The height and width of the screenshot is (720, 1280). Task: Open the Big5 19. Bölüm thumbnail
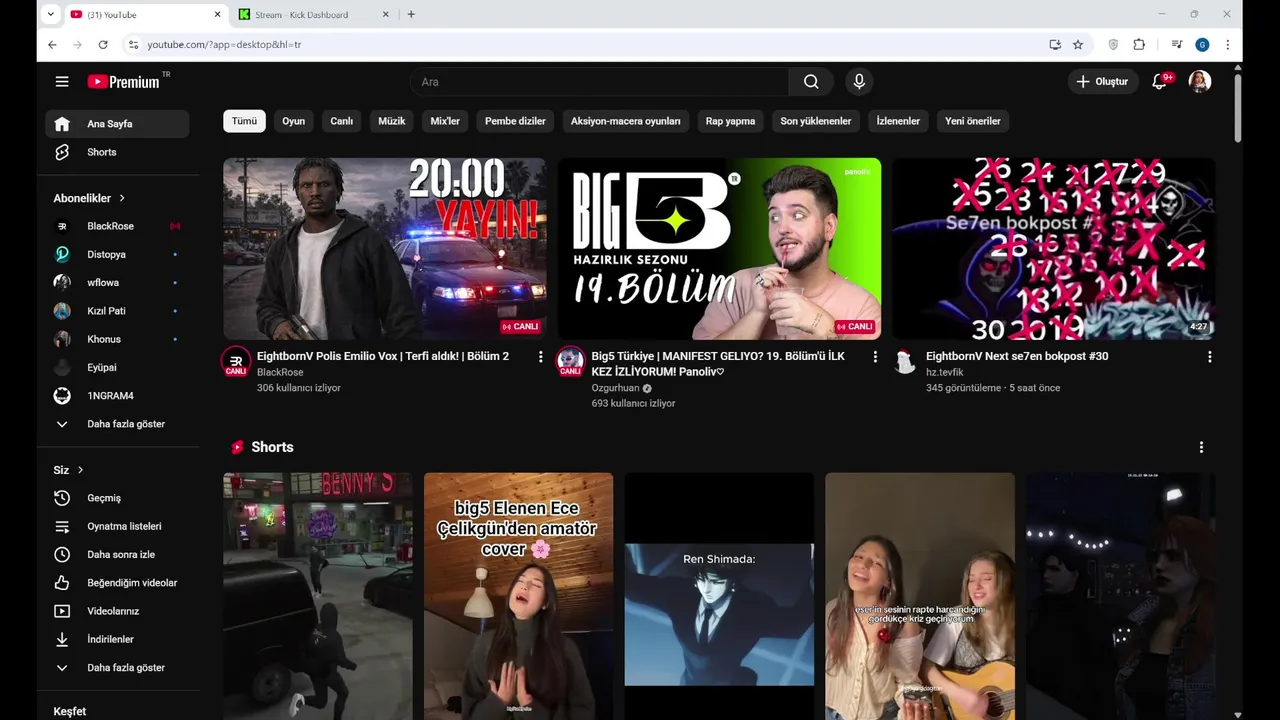[719, 249]
